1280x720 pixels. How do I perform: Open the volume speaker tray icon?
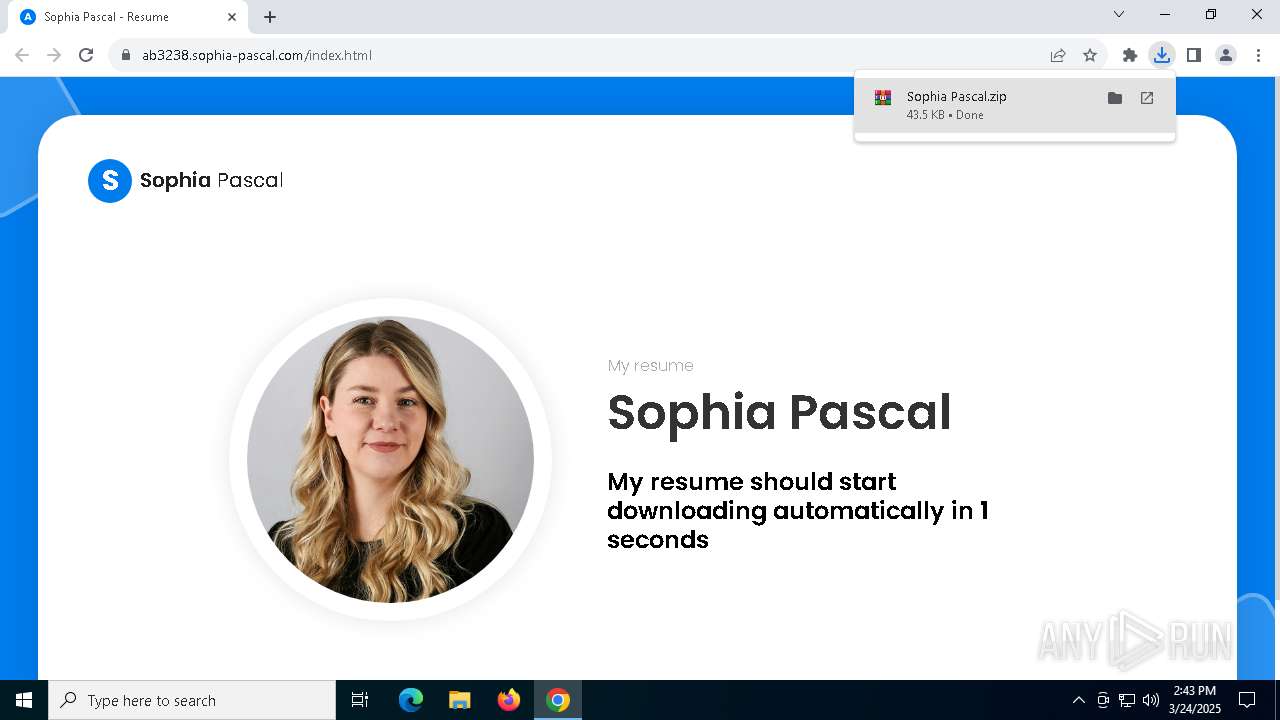pyautogui.click(x=1151, y=700)
